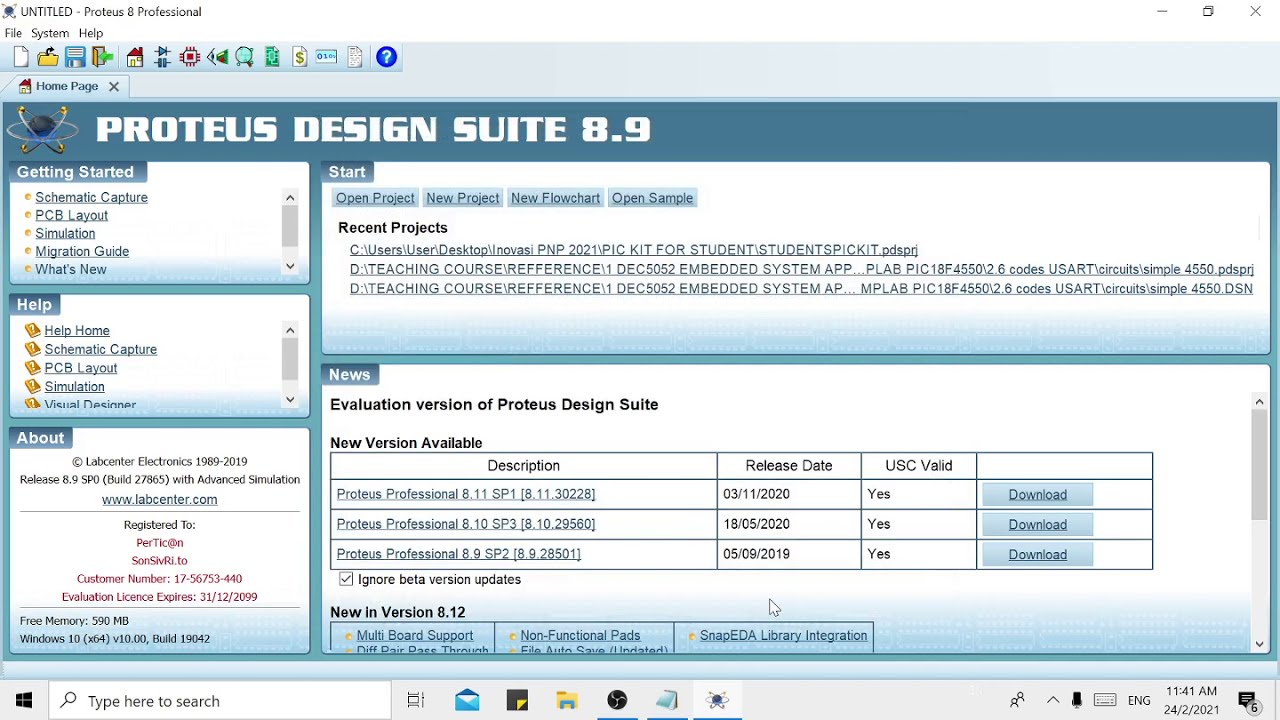Open 3D Visualizer toolbar icon

coord(217,57)
